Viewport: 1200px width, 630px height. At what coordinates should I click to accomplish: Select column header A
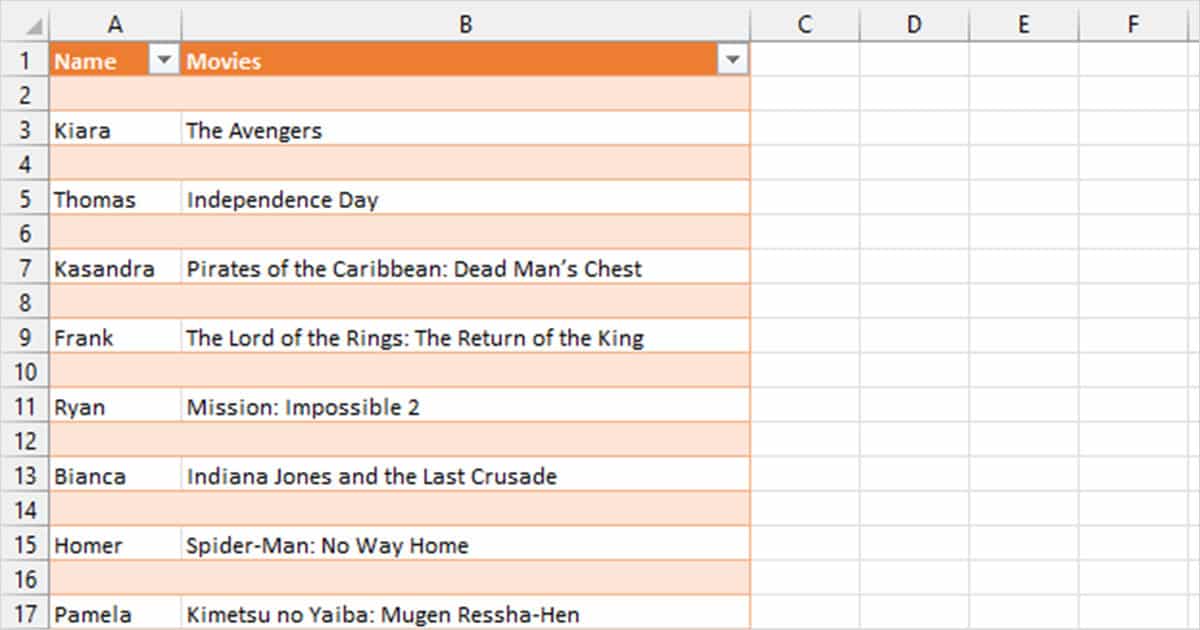[x=114, y=22]
